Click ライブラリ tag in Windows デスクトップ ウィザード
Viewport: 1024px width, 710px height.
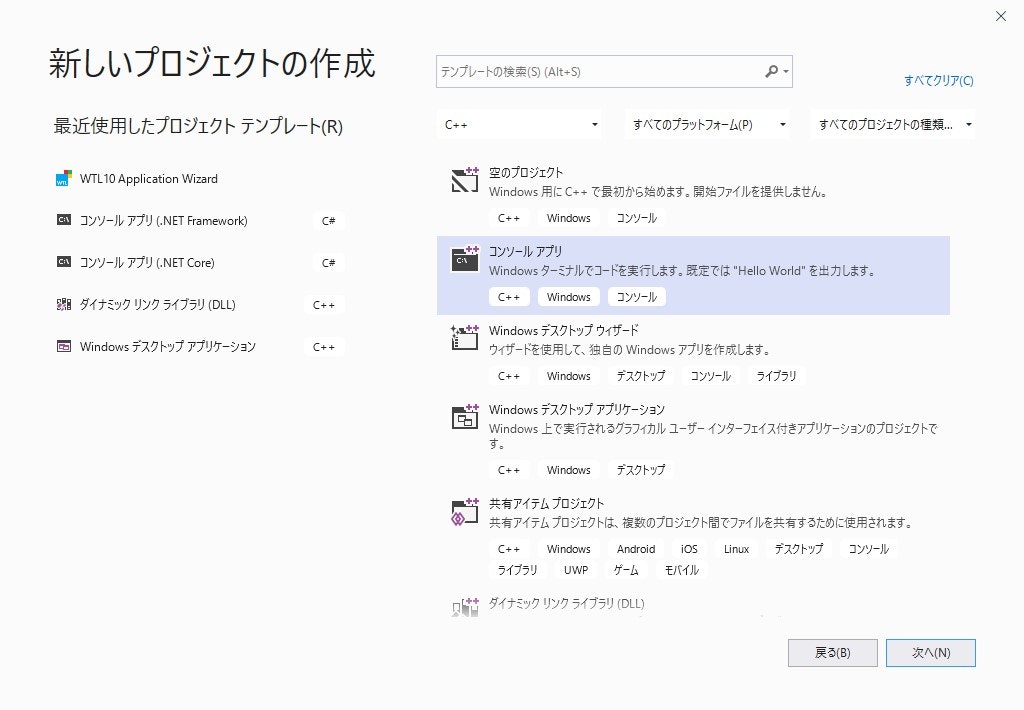click(x=776, y=376)
